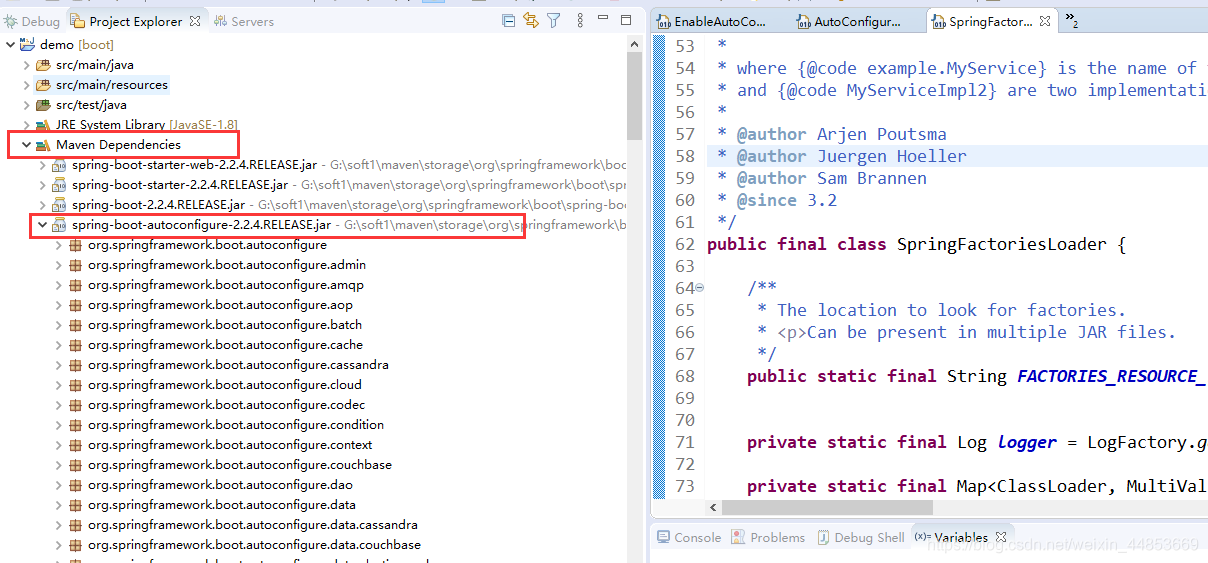The image size is (1208, 563).
Task: Click Problems tab icon
Action: [x=738, y=537]
